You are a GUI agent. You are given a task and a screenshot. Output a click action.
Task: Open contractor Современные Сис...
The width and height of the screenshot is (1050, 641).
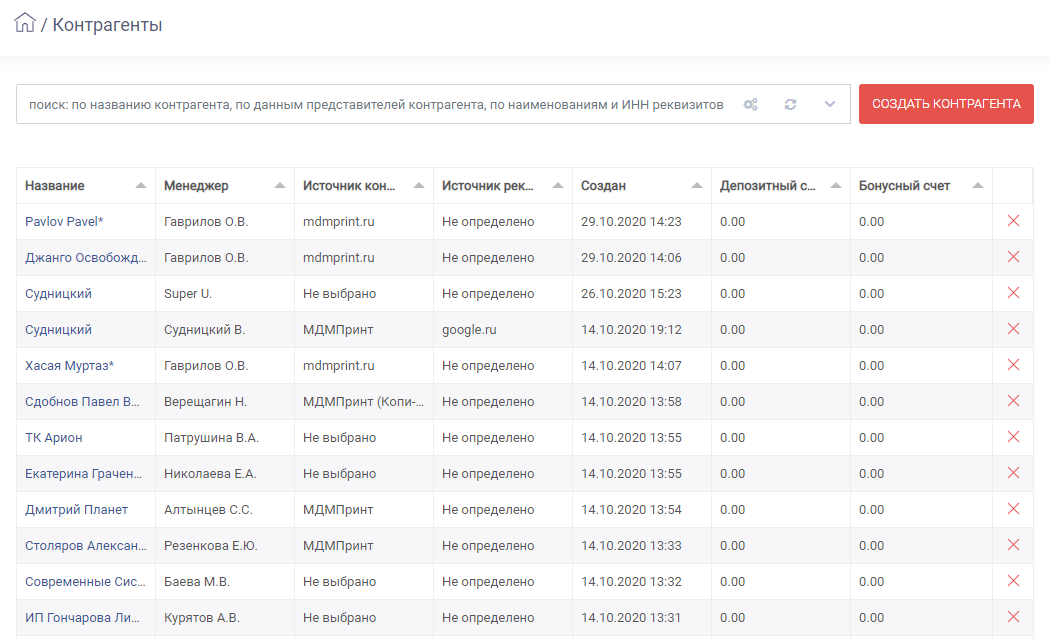pyautogui.click(x=85, y=582)
